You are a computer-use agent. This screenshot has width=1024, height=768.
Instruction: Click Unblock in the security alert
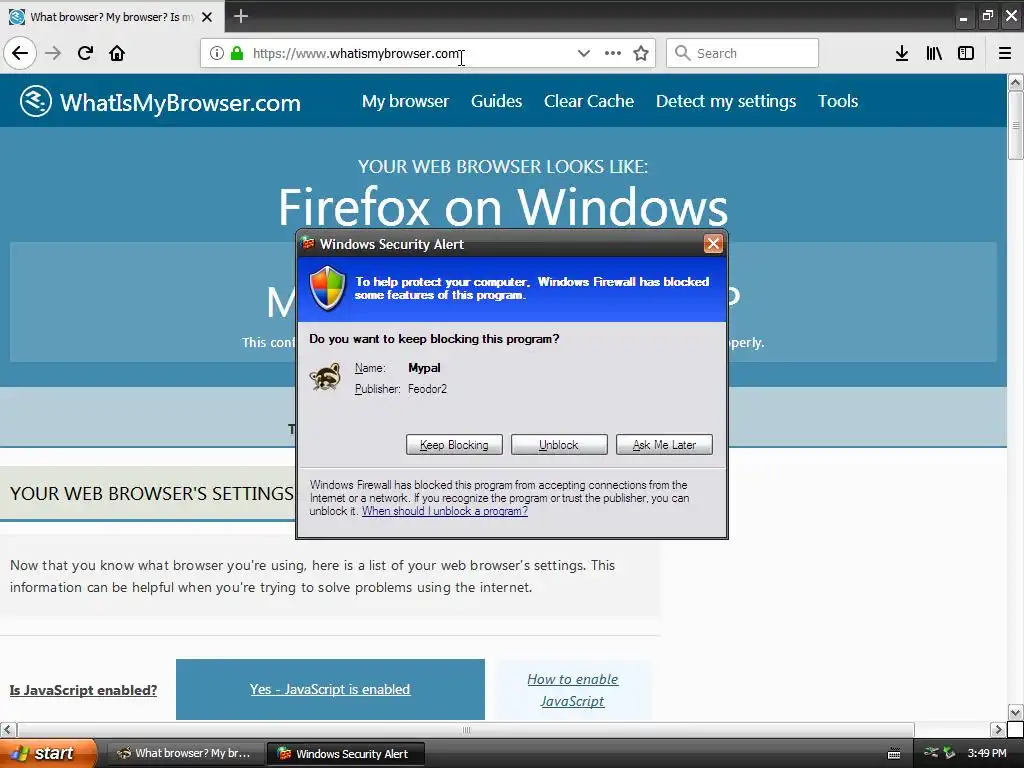coord(559,445)
